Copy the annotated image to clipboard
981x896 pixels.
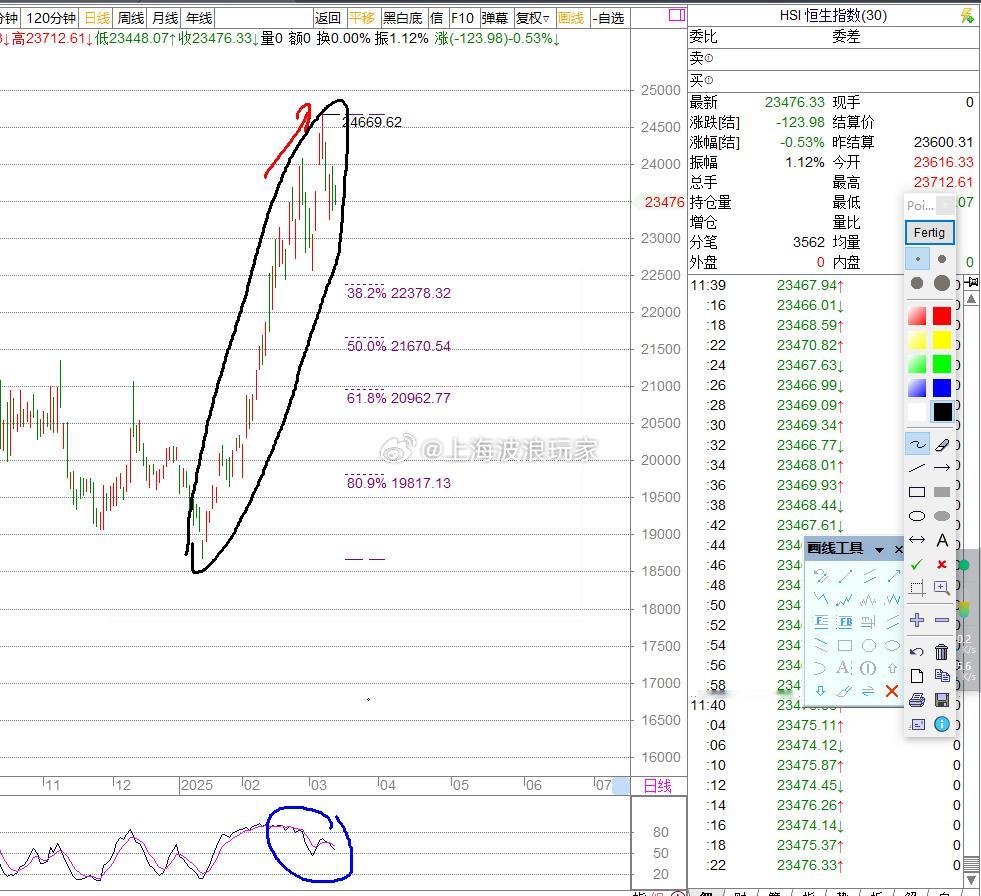pyautogui.click(x=942, y=676)
